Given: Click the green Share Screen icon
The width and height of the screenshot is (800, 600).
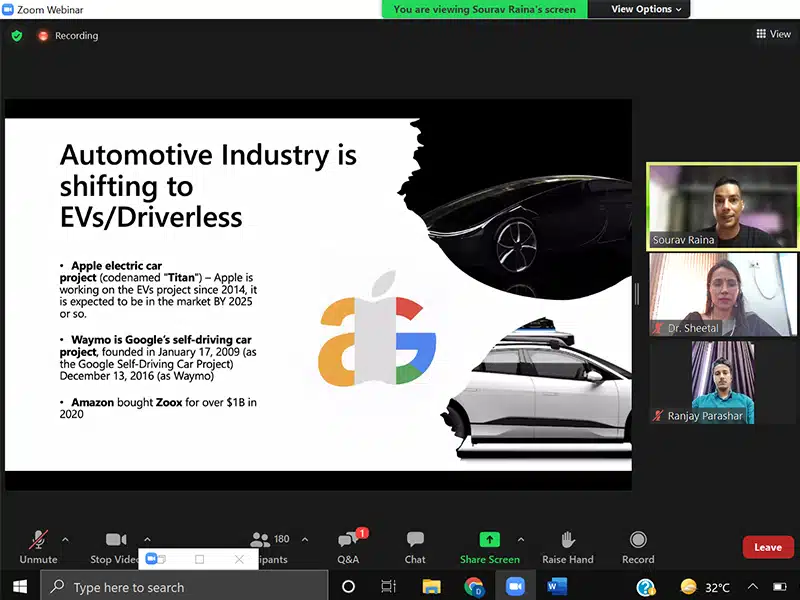Looking at the screenshot, I should [x=489, y=540].
